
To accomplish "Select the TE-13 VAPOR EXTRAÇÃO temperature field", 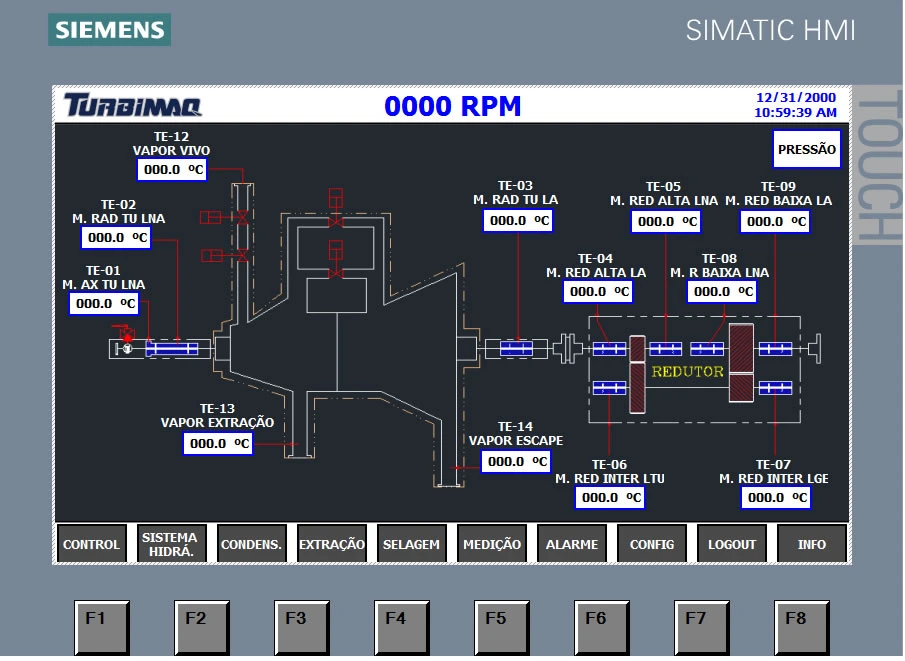I will click(218, 443).
